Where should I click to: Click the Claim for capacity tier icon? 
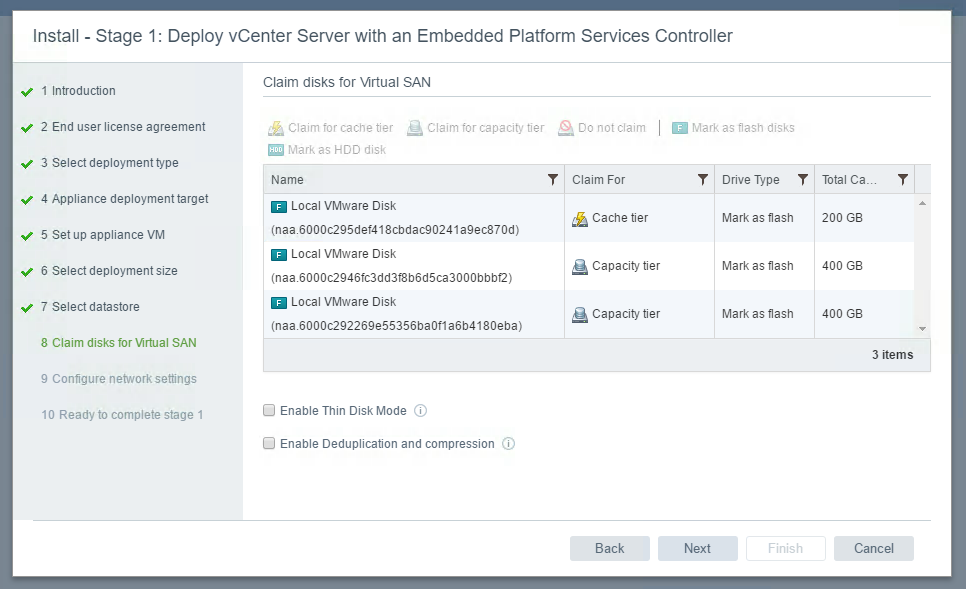coord(415,128)
